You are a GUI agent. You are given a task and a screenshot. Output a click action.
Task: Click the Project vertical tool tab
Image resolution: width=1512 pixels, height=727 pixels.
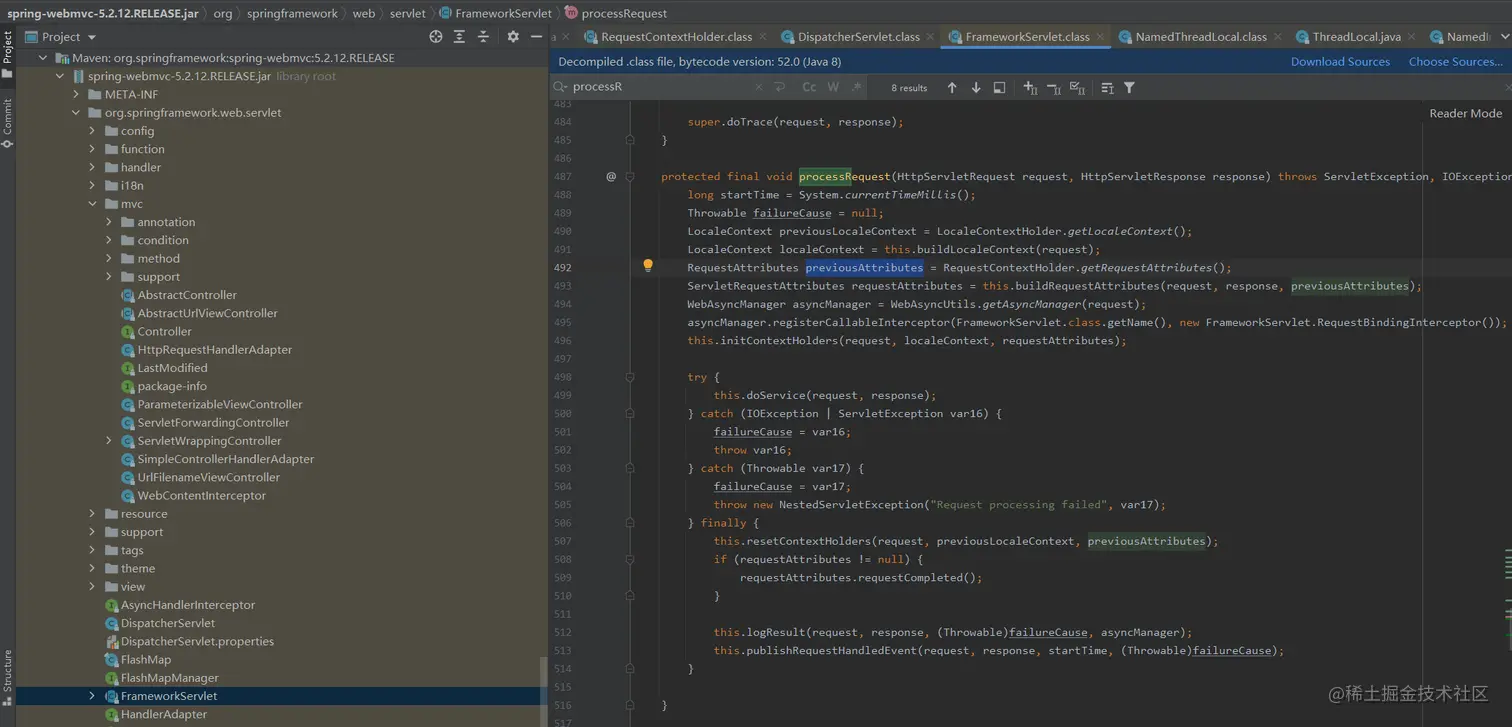click(7, 55)
